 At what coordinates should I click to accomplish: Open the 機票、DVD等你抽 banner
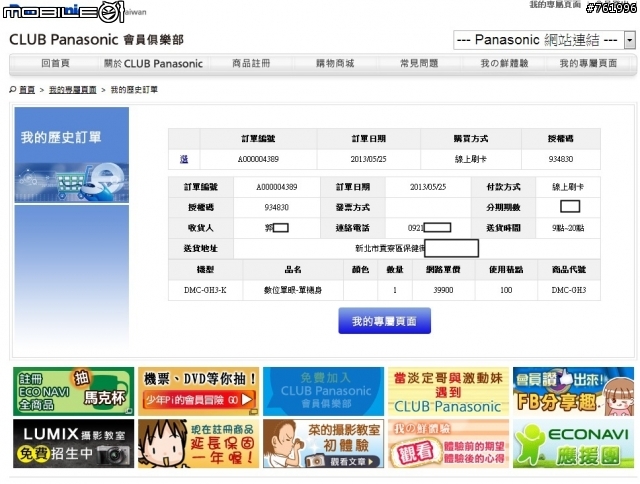click(198, 391)
